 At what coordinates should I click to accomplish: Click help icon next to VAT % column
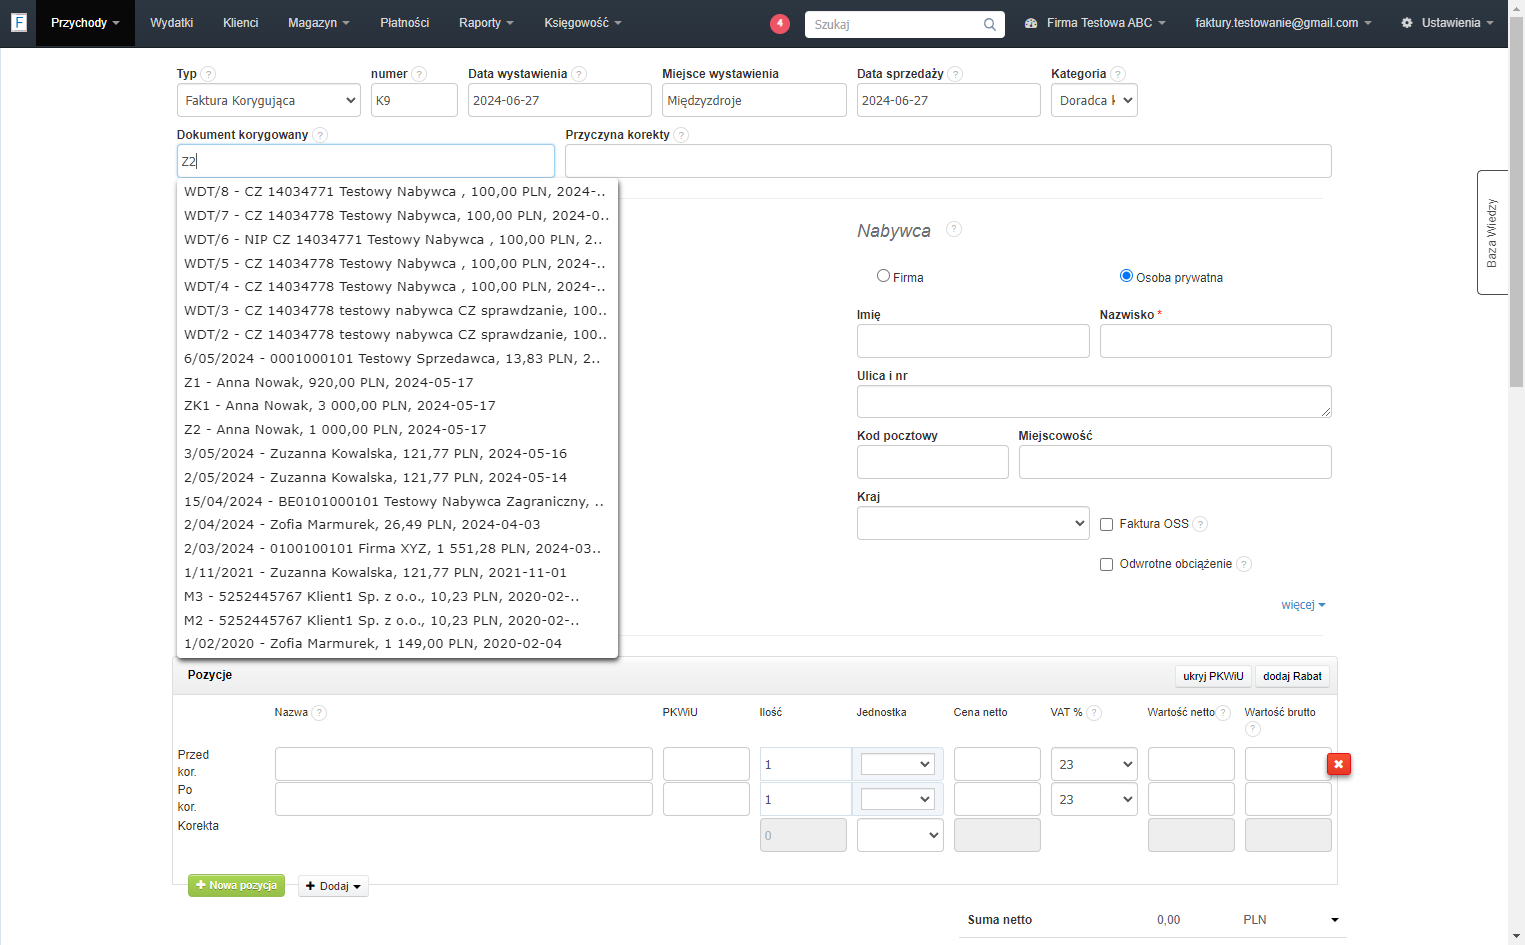pyautogui.click(x=1094, y=713)
